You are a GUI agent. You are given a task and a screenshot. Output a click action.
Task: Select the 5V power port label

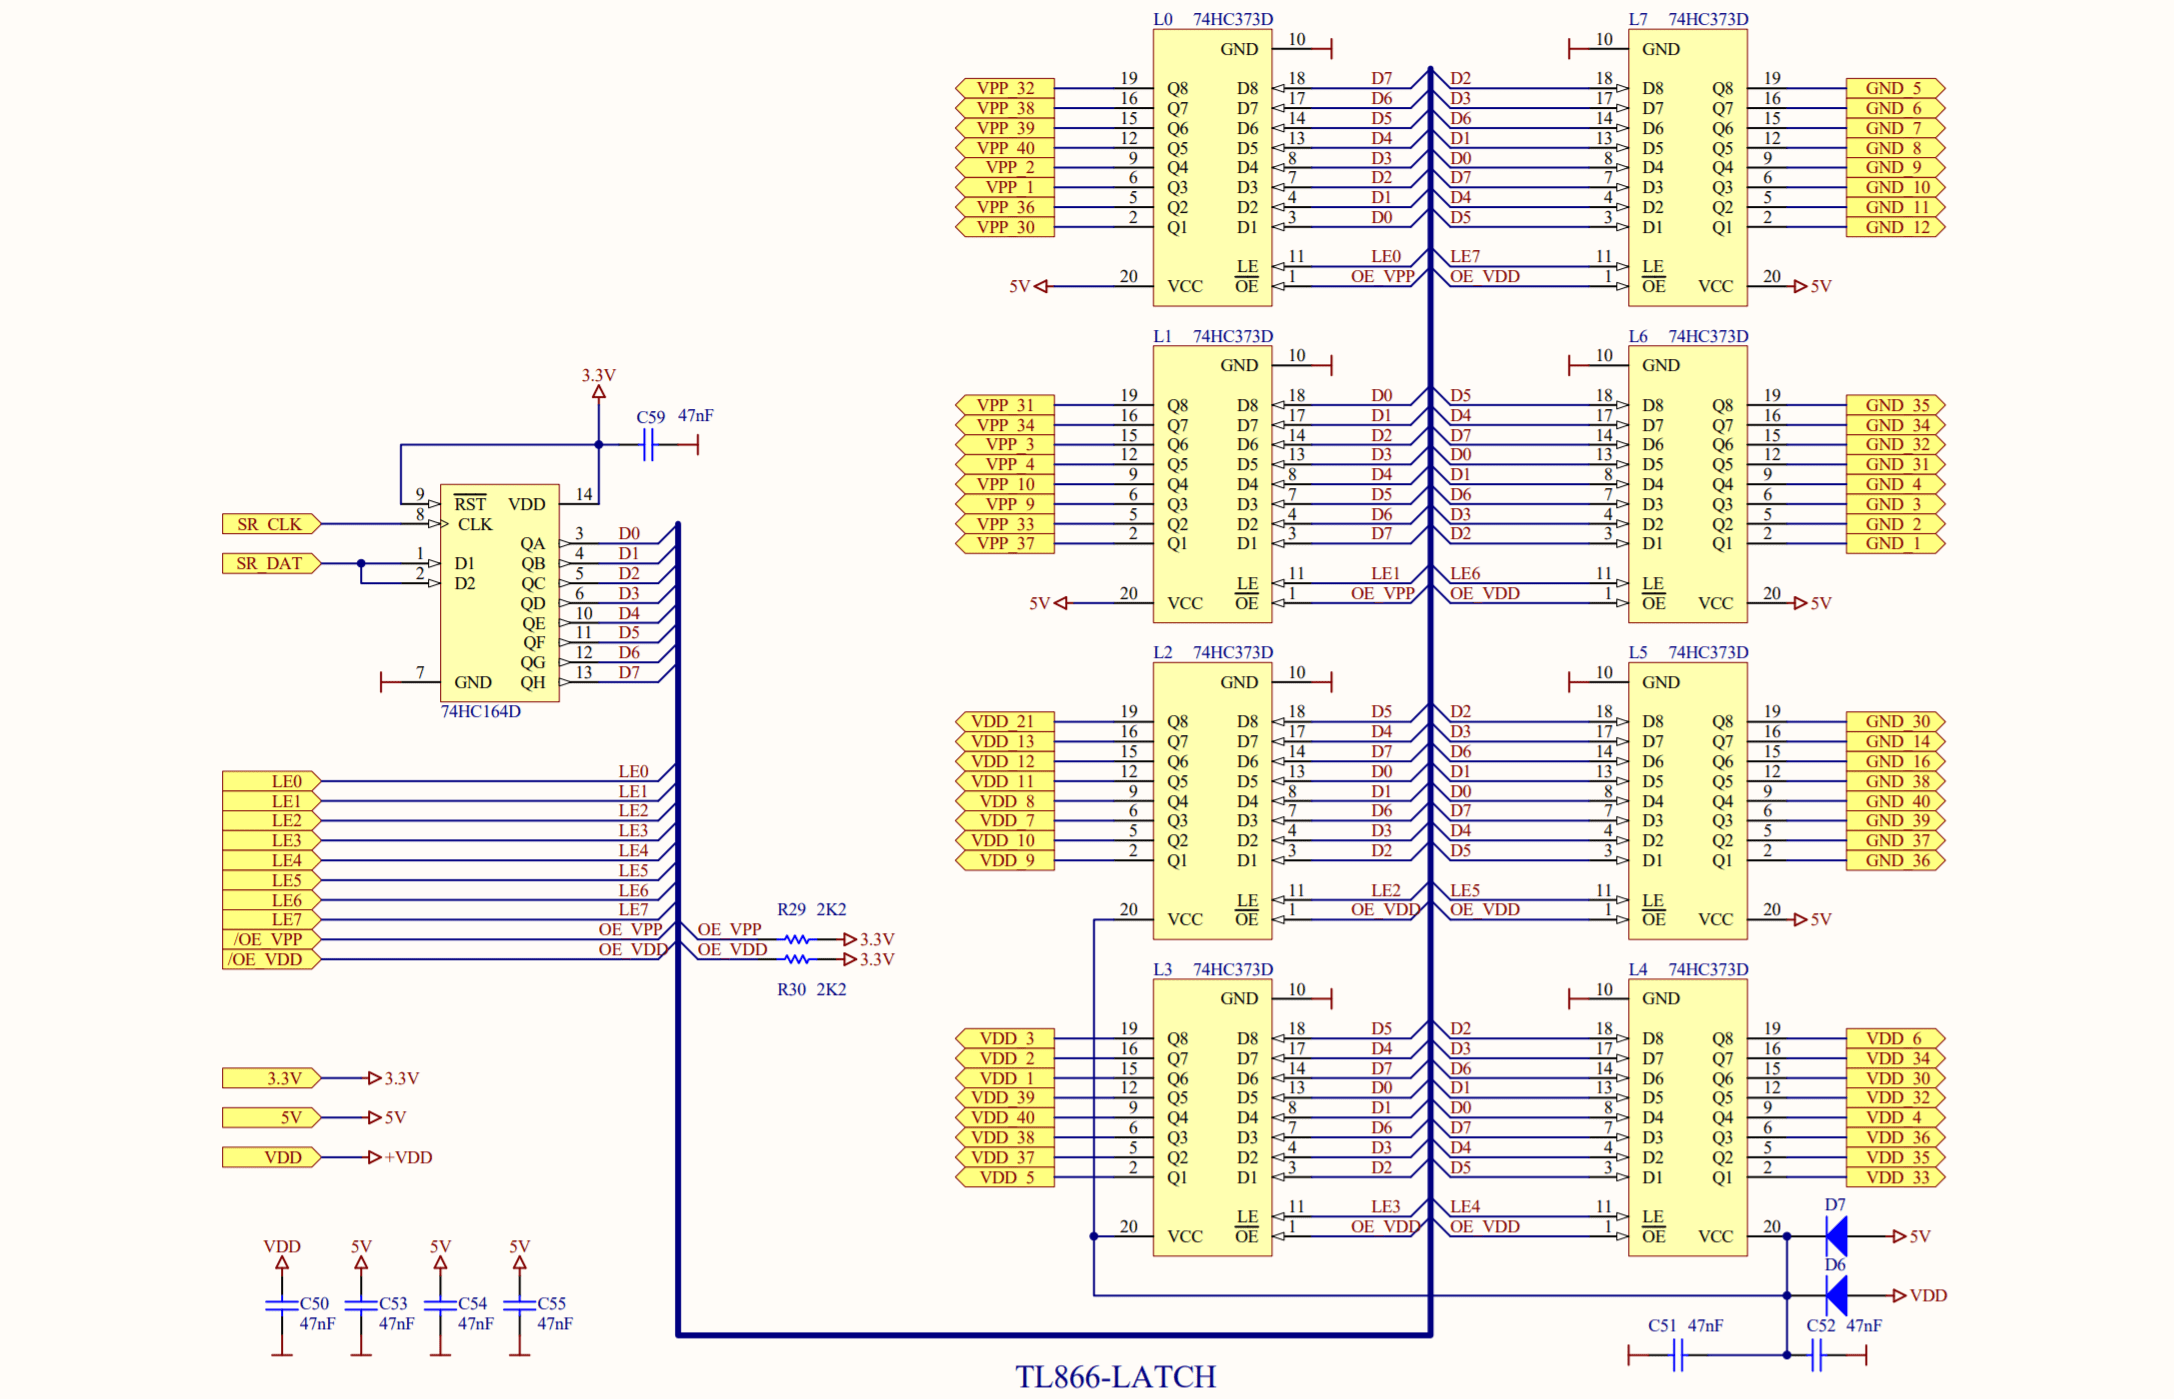coord(270,1117)
